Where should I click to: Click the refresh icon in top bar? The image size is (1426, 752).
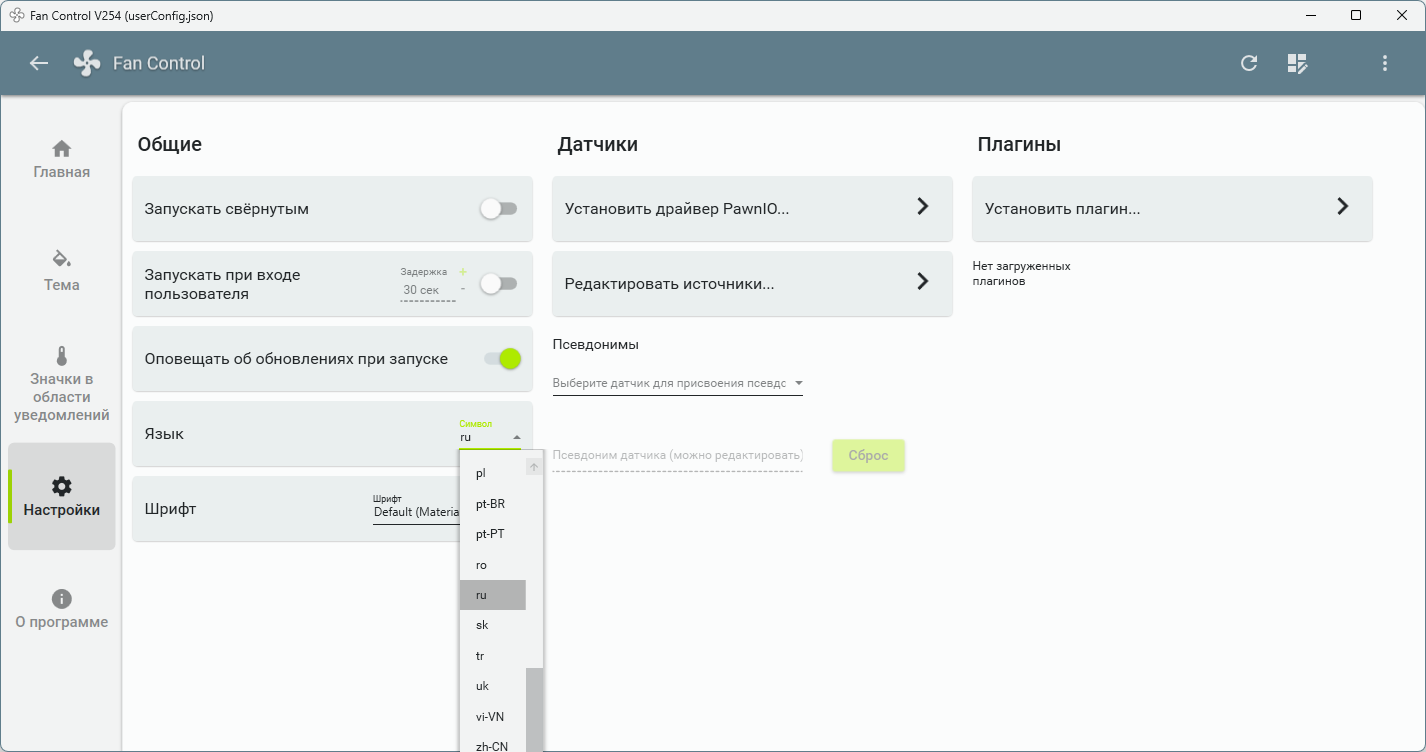(1249, 63)
